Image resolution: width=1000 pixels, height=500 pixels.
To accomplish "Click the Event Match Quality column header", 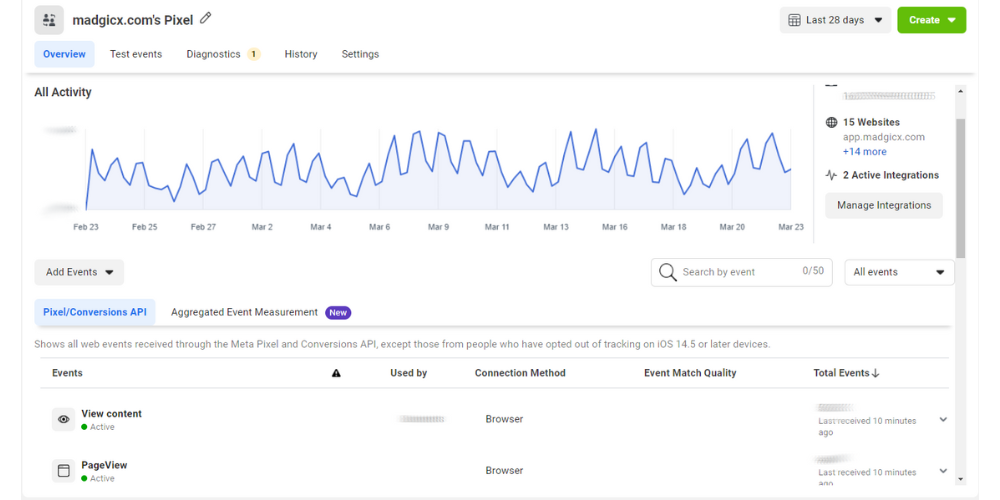I will tap(690, 373).
